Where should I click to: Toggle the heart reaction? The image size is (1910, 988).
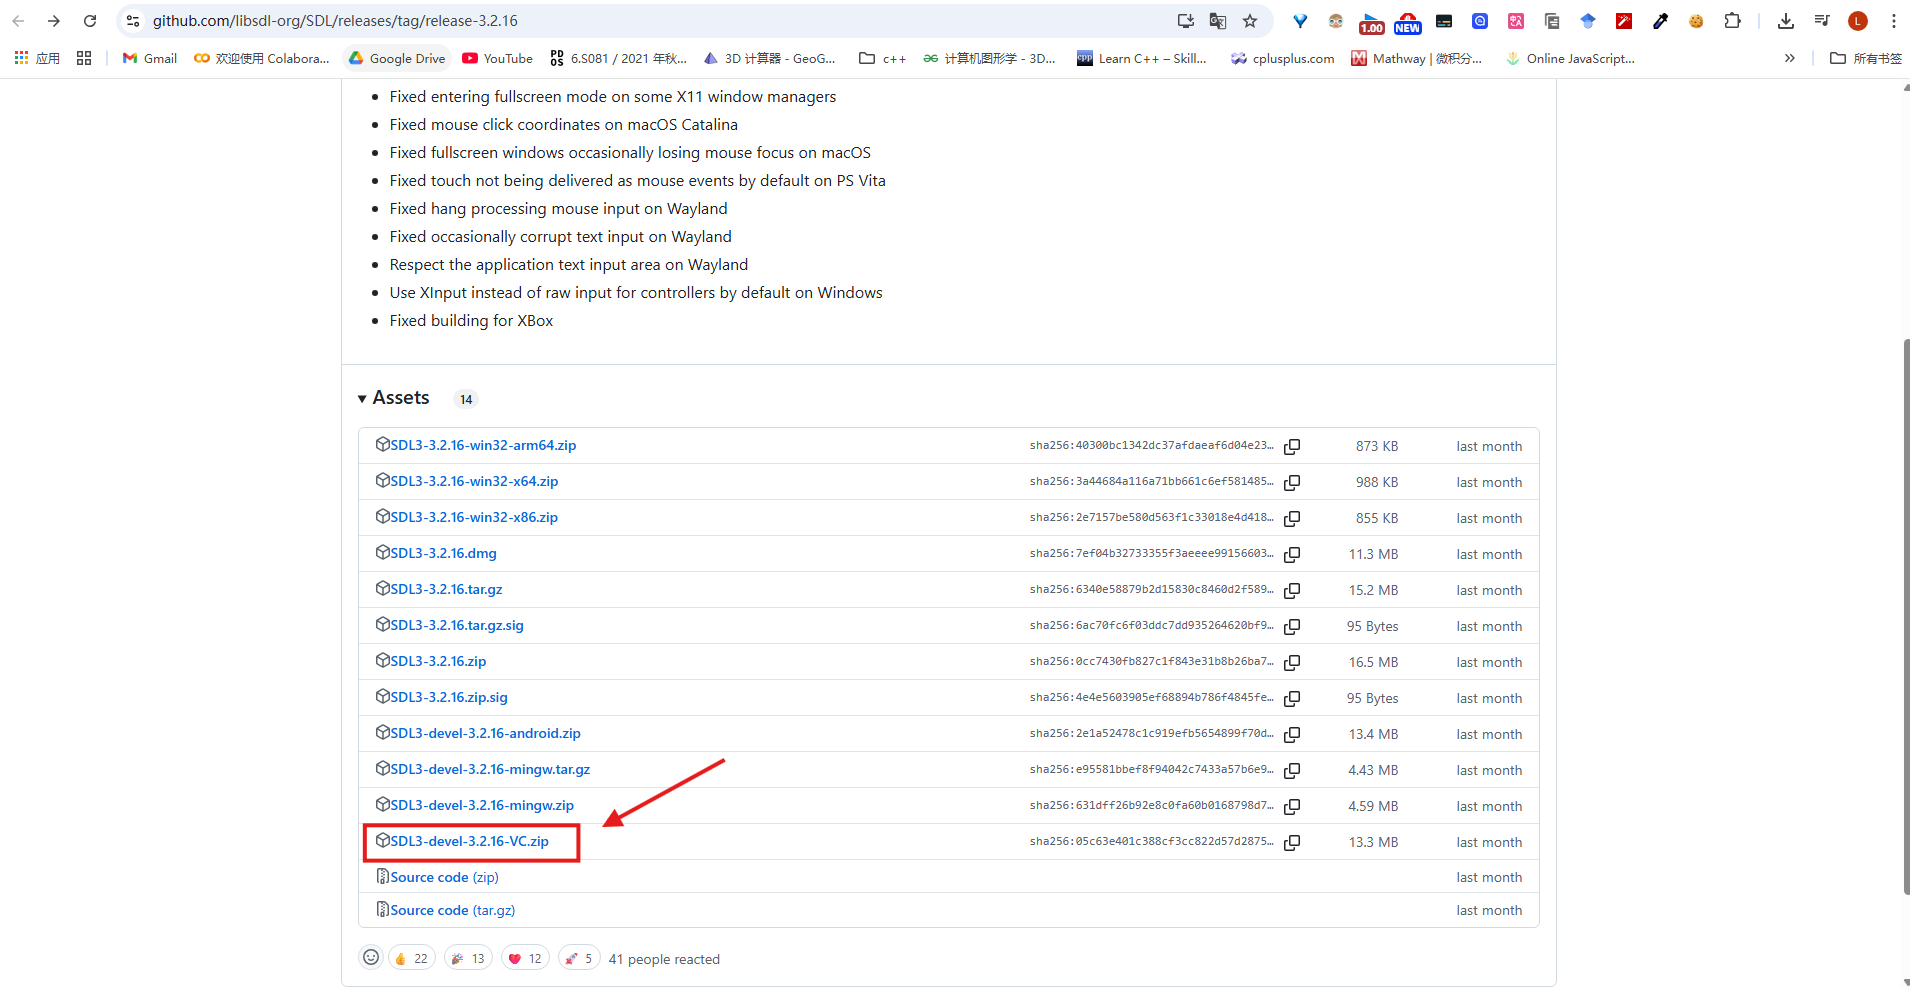[524, 957]
